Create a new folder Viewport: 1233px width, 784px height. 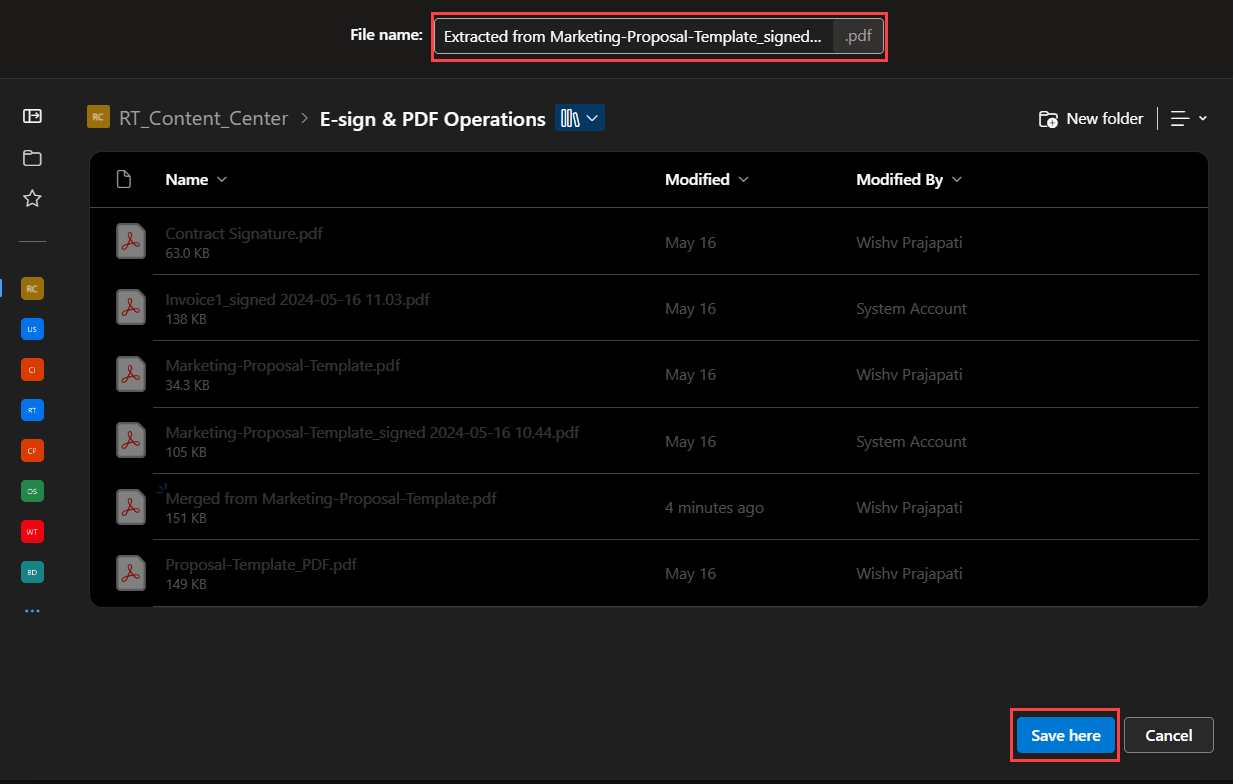pyautogui.click(x=1090, y=118)
